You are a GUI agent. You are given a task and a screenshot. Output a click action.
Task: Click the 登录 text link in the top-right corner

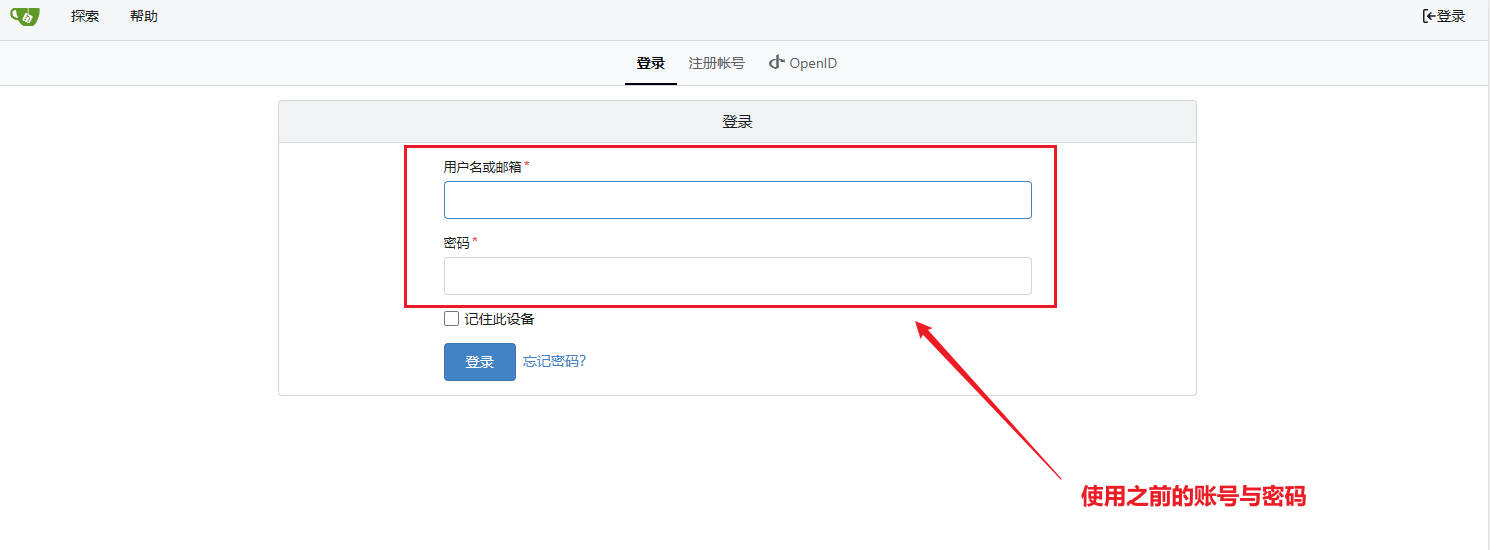click(1451, 16)
